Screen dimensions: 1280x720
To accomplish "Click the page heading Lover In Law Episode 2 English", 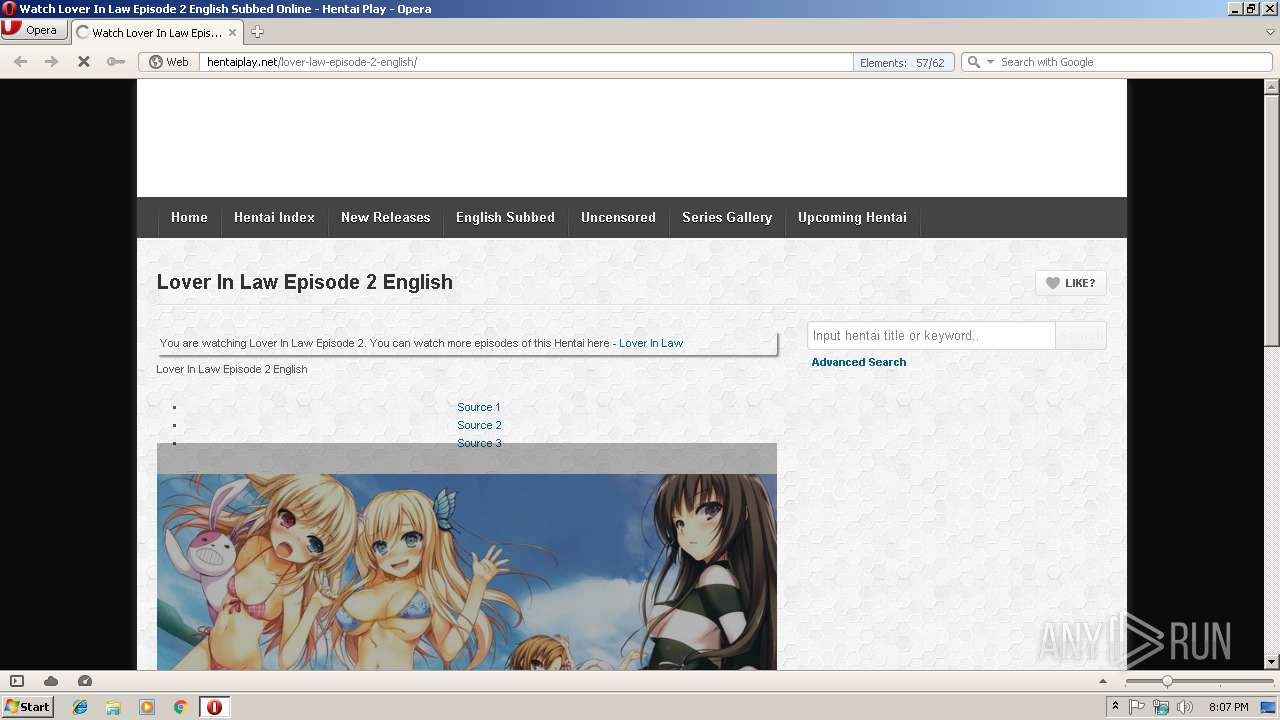I will coord(305,282).
